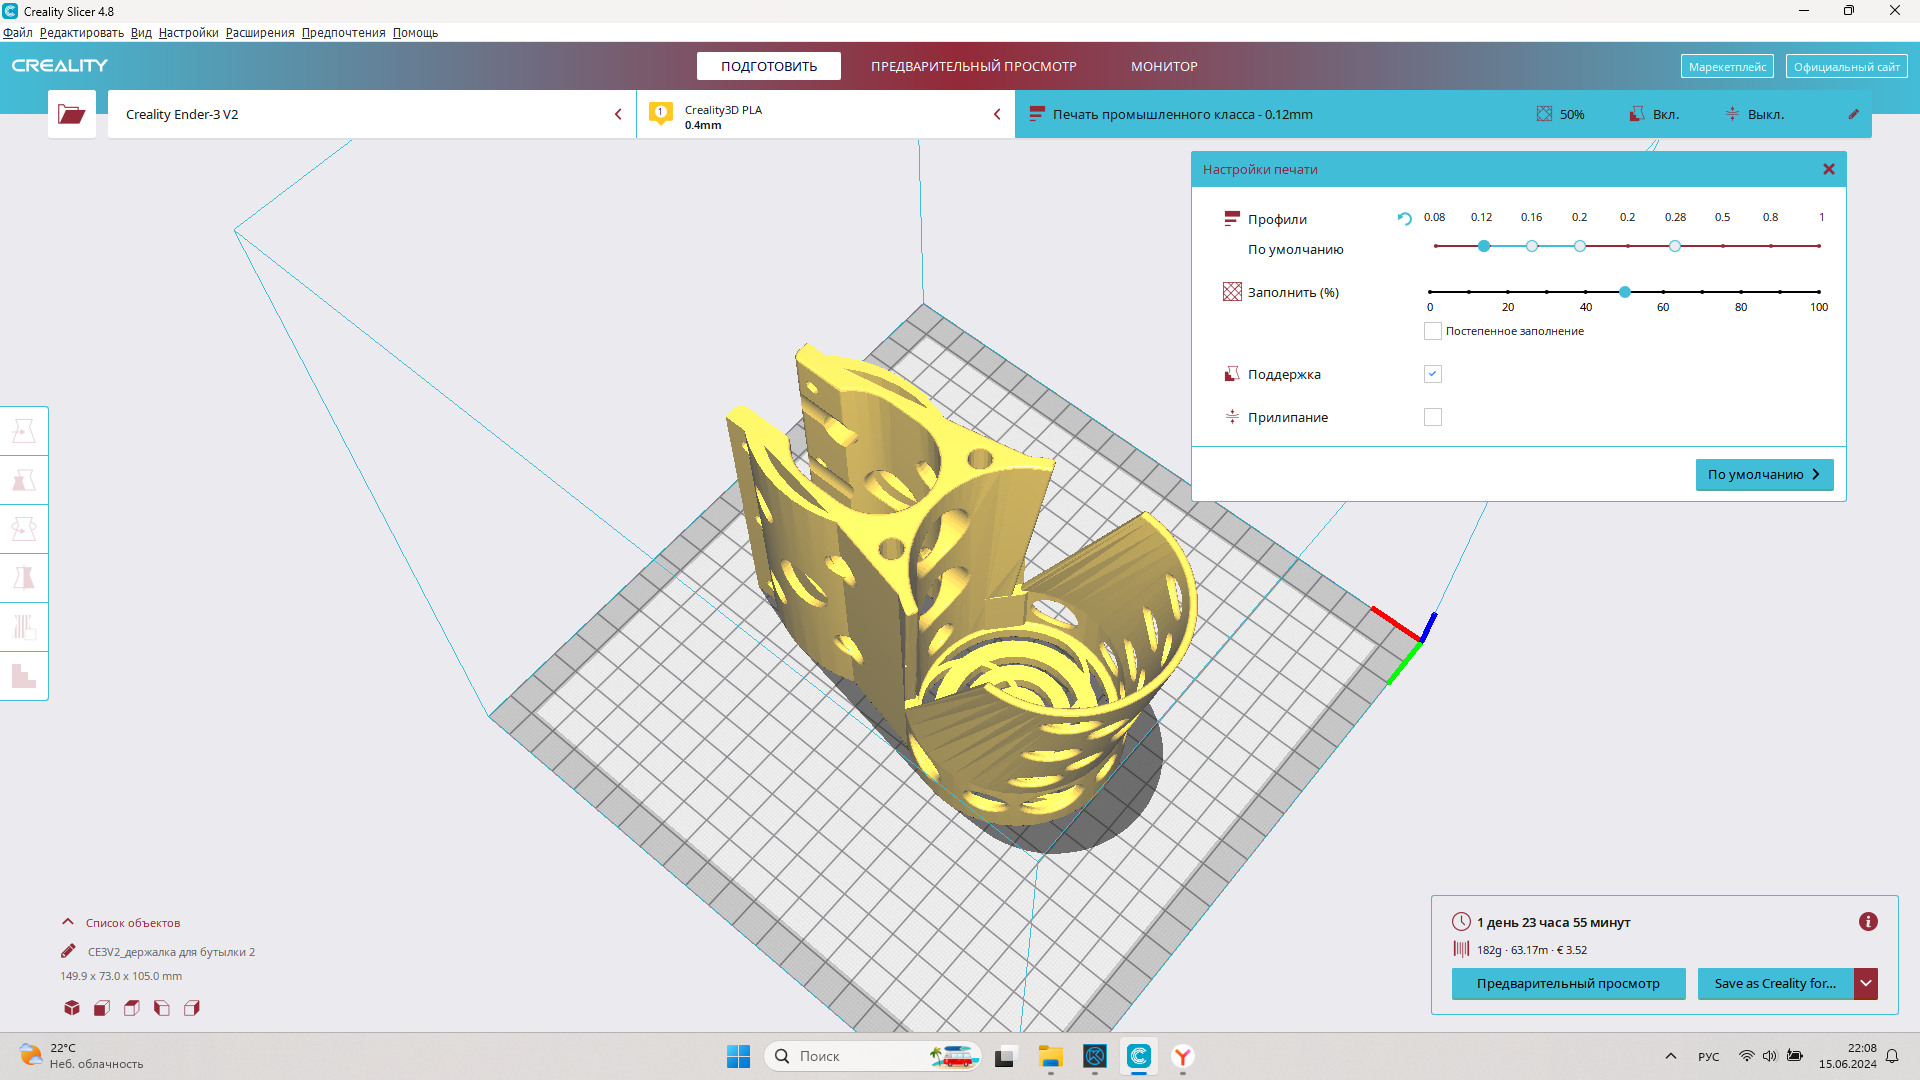1920x1080 pixels.
Task: Select the Mirror tool in left toolbar
Action: click(24, 578)
